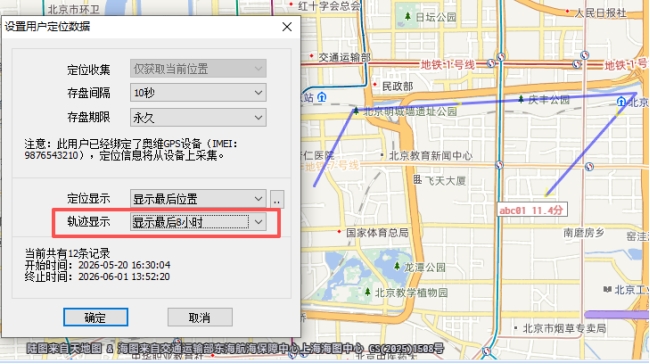The image size is (650, 364).
Task: Expand the 轨迹显示 显示最后8小时 dropdown
Action: pos(198,222)
